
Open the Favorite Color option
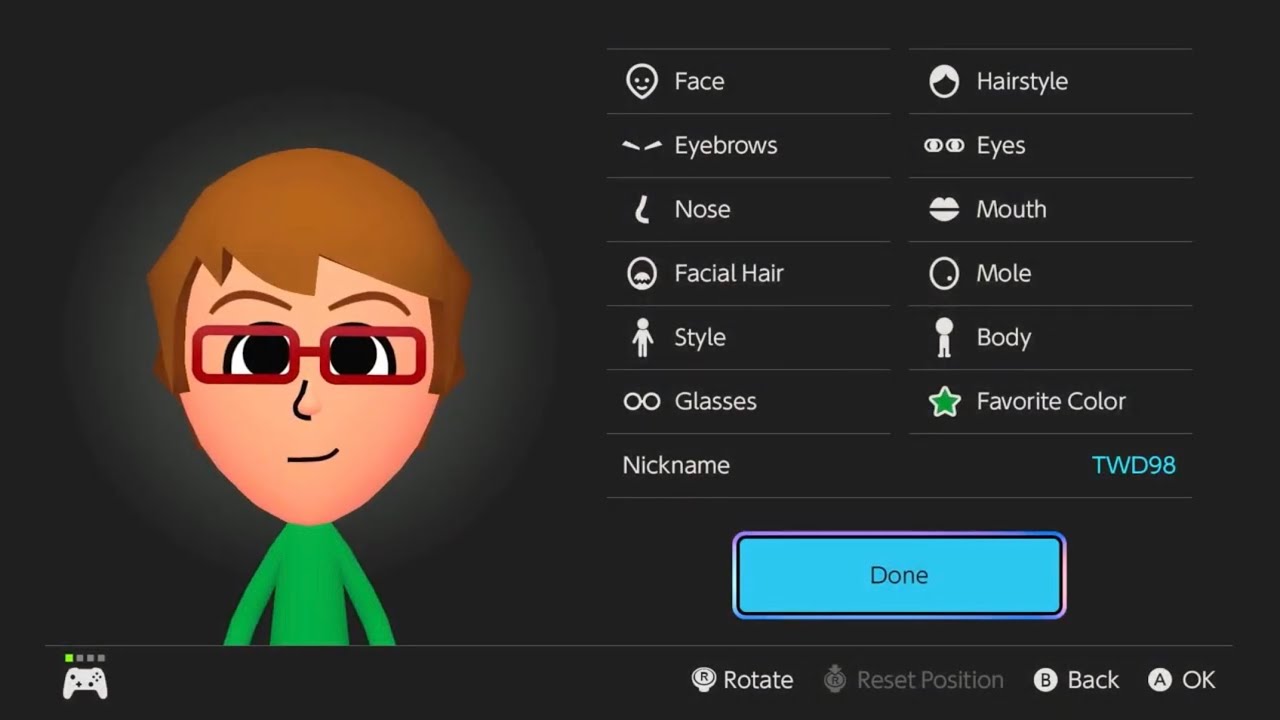1050,401
